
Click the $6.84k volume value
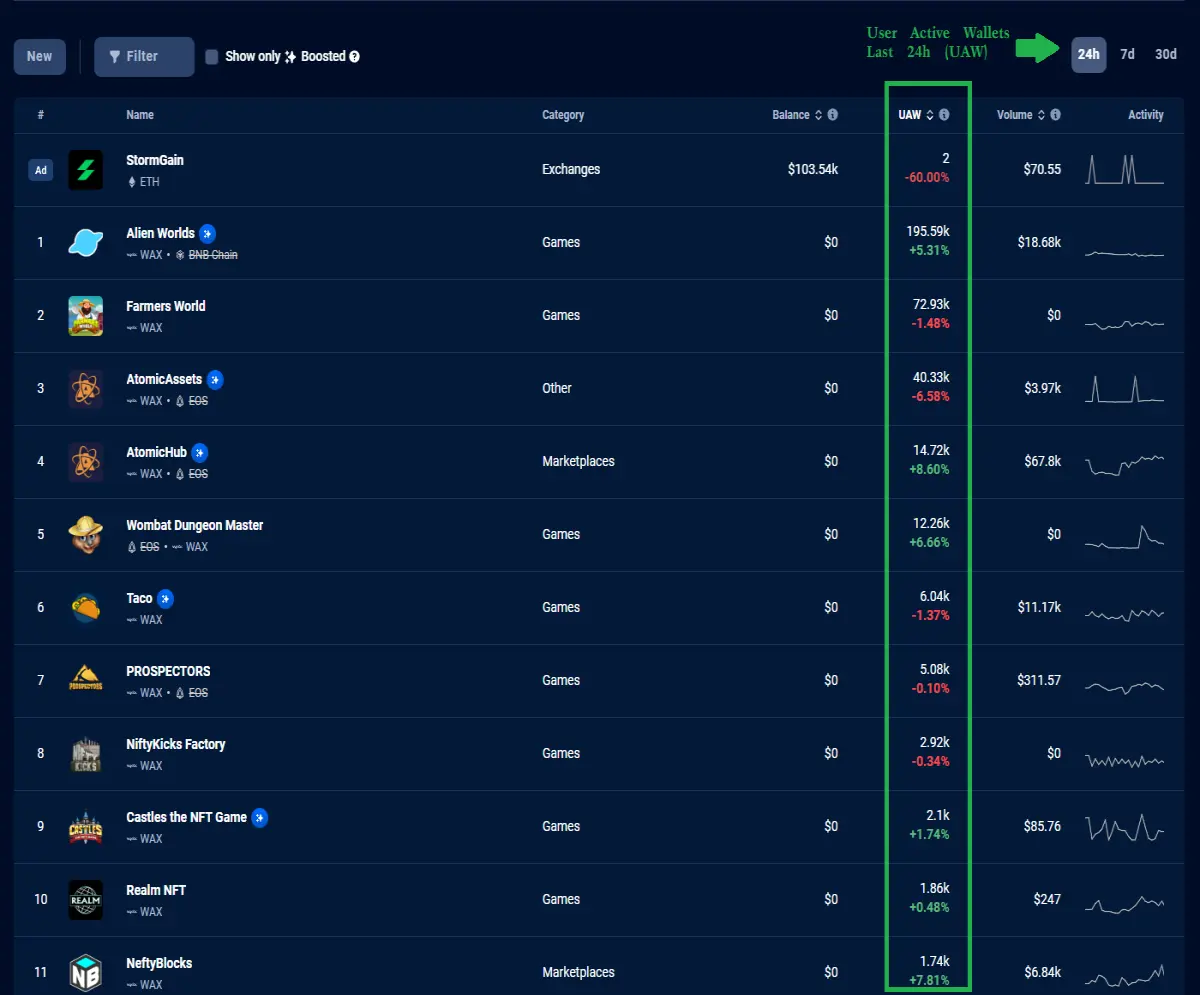click(x=1041, y=972)
